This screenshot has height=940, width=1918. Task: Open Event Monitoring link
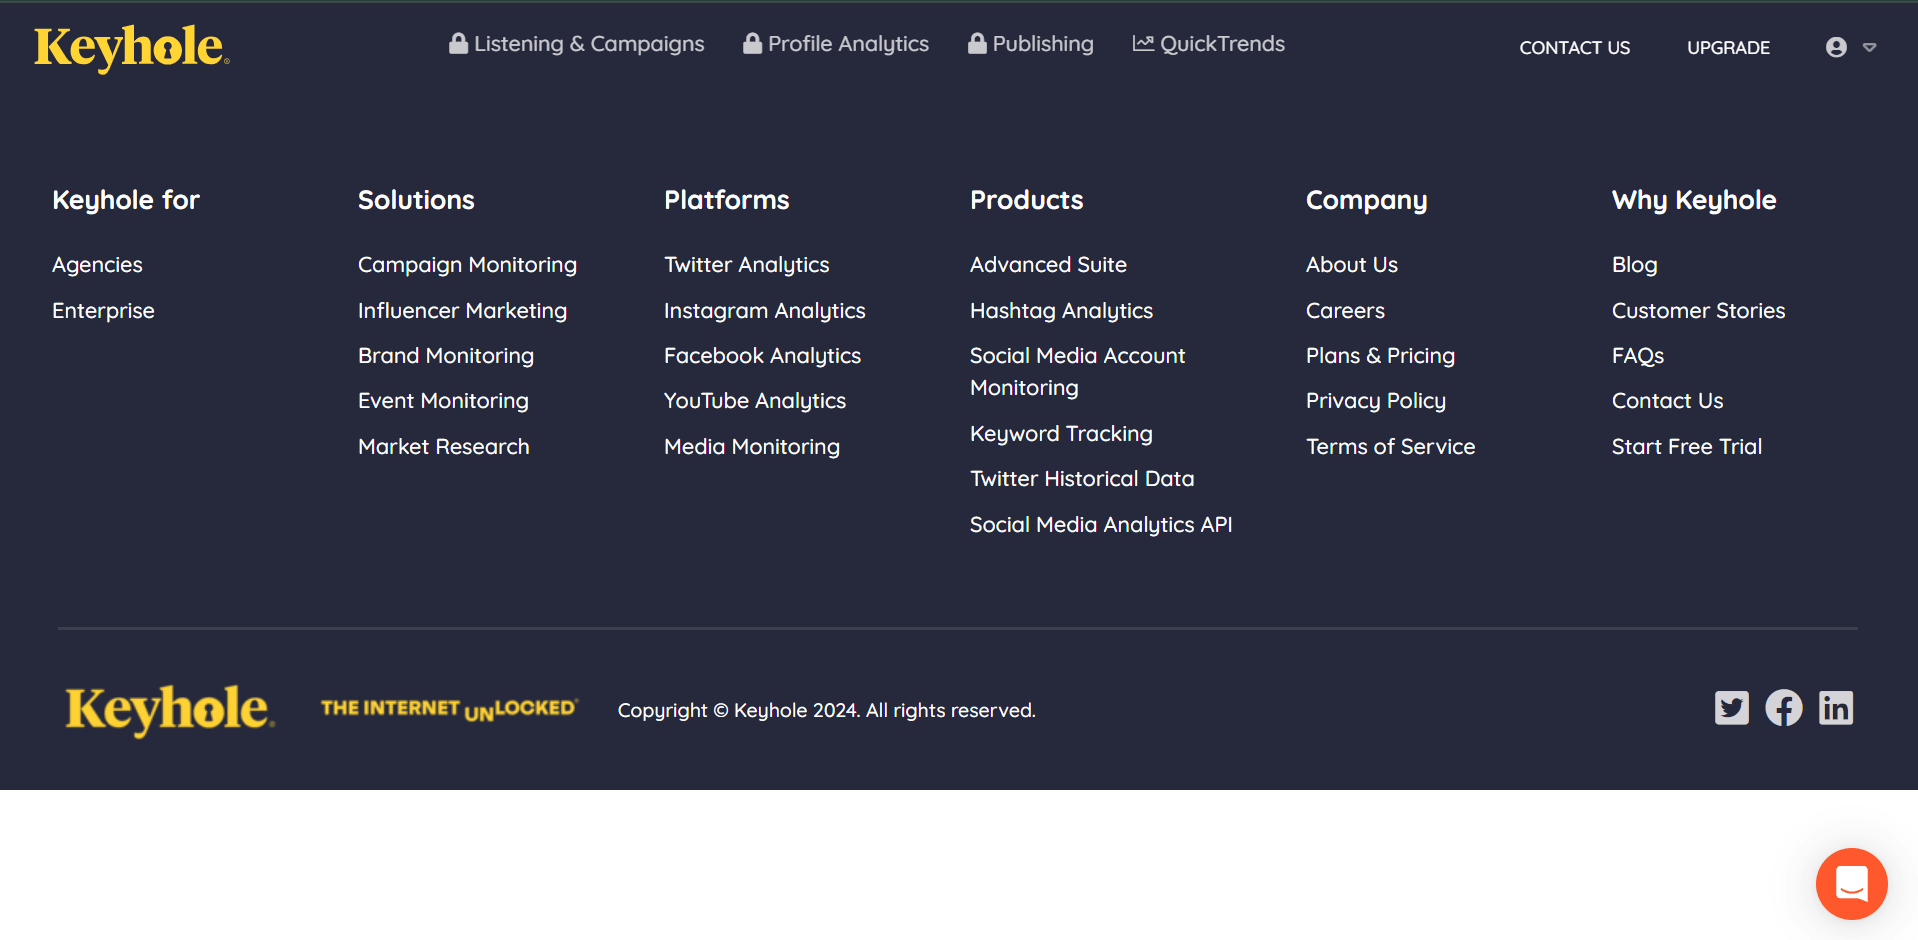coord(443,401)
